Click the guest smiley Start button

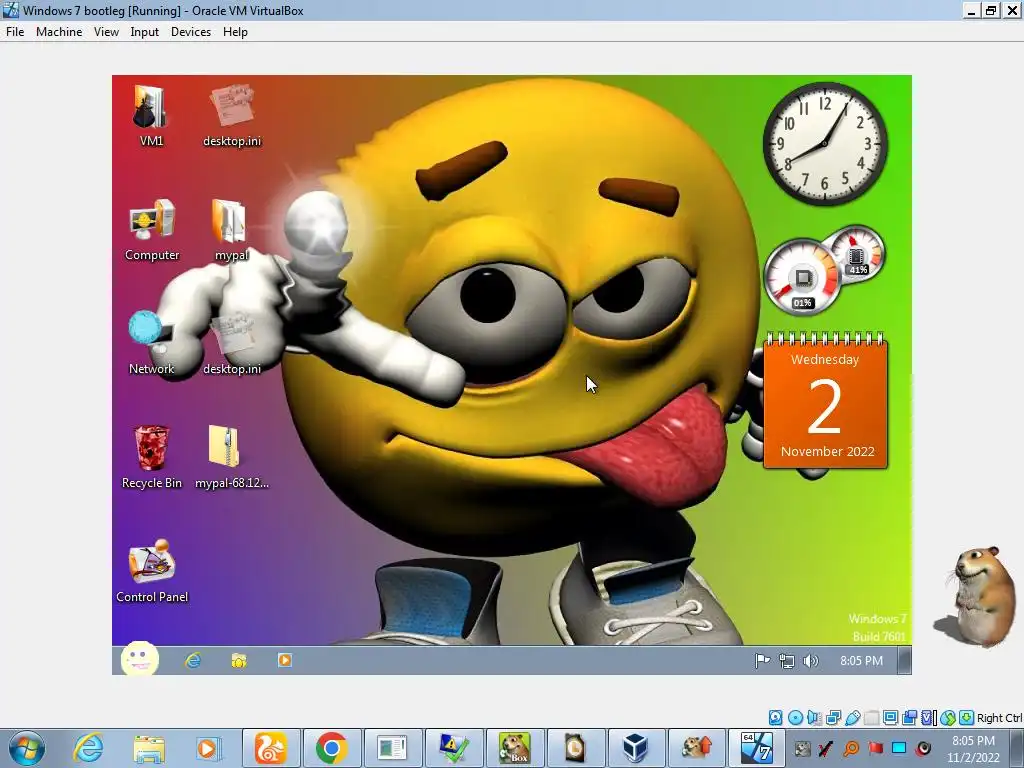[140, 659]
